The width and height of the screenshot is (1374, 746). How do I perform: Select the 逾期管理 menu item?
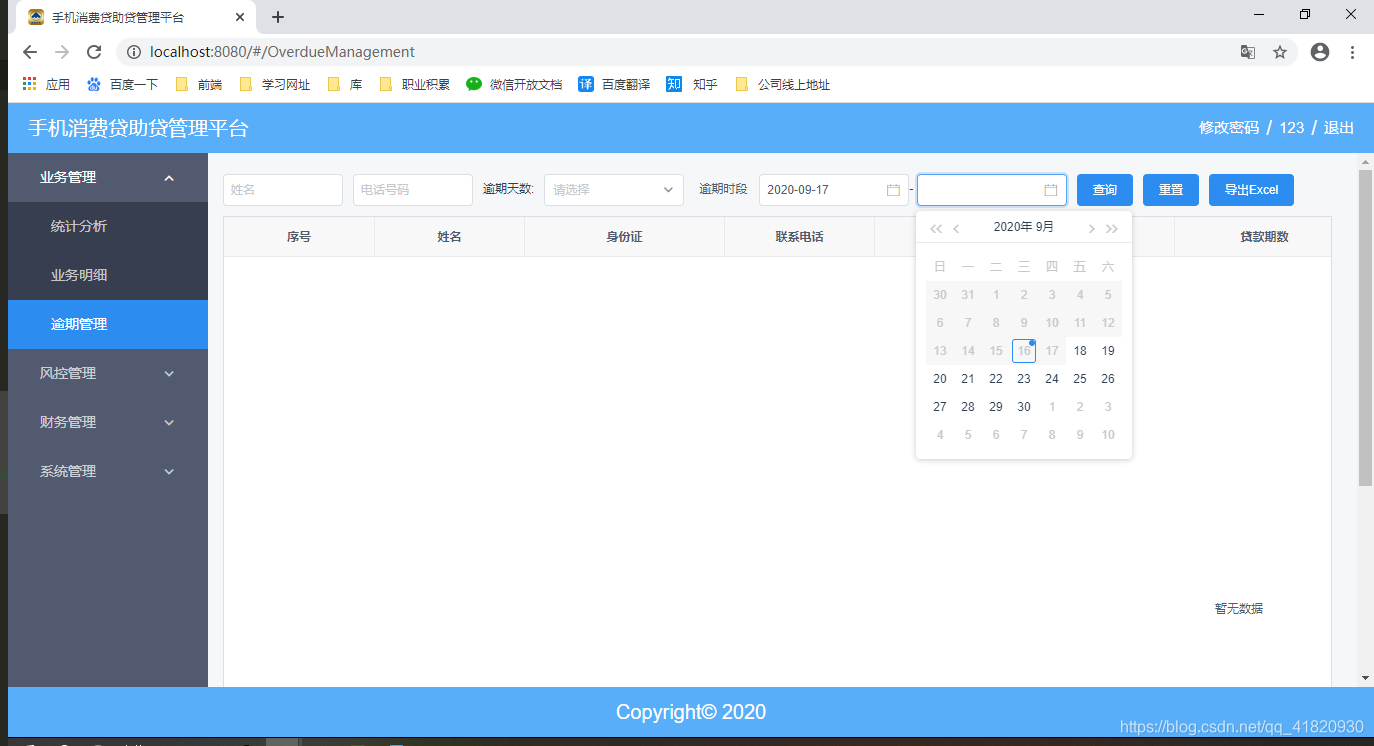pos(108,324)
